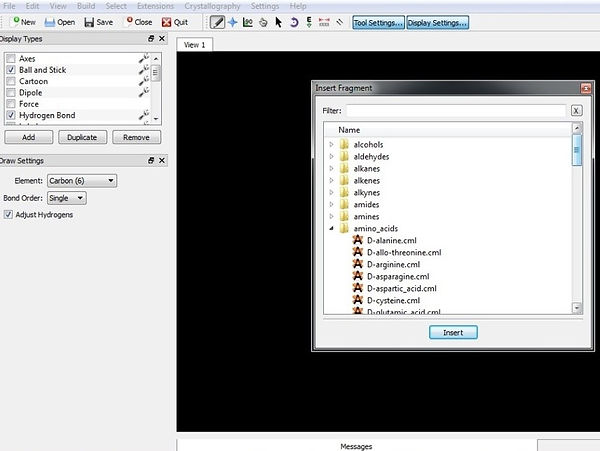The height and width of the screenshot is (451, 600).
Task: Clear the fragment filter with X
Action: (x=576, y=111)
